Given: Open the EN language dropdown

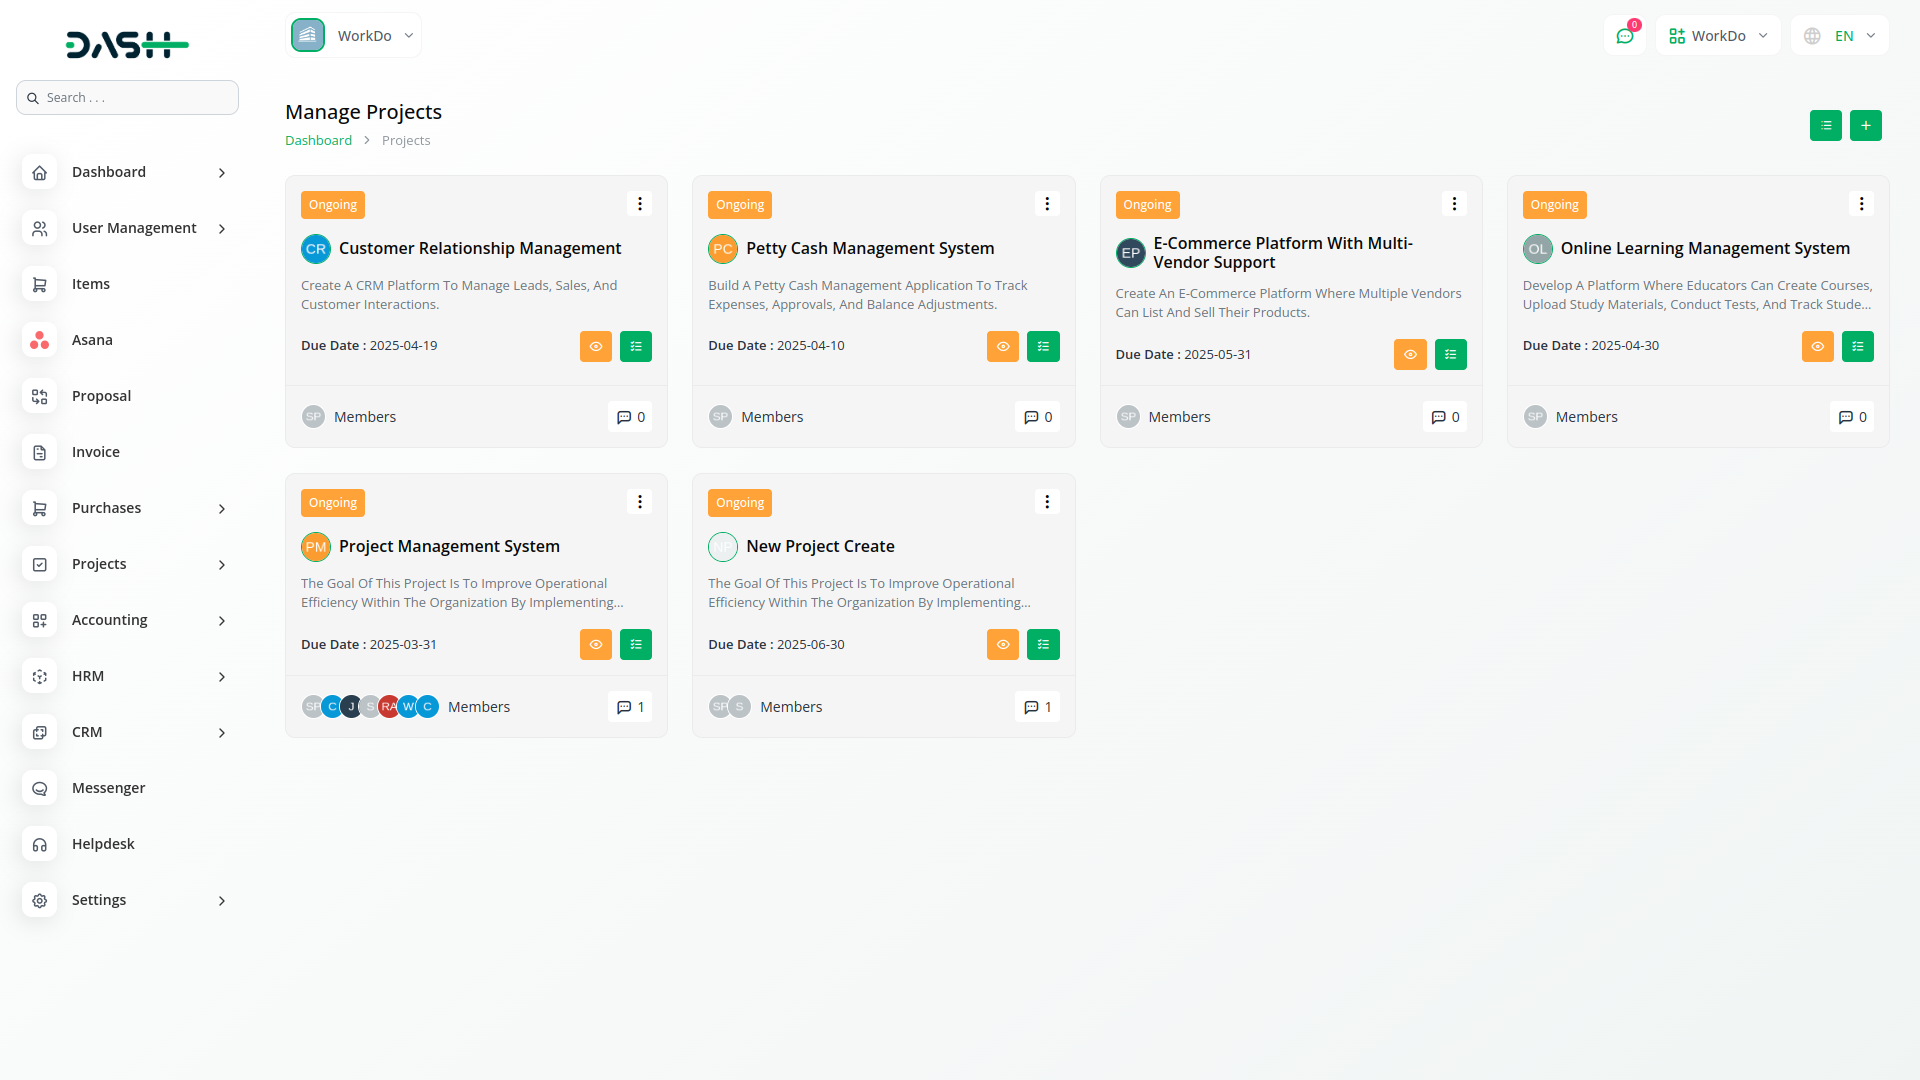Looking at the screenshot, I should (x=1841, y=36).
